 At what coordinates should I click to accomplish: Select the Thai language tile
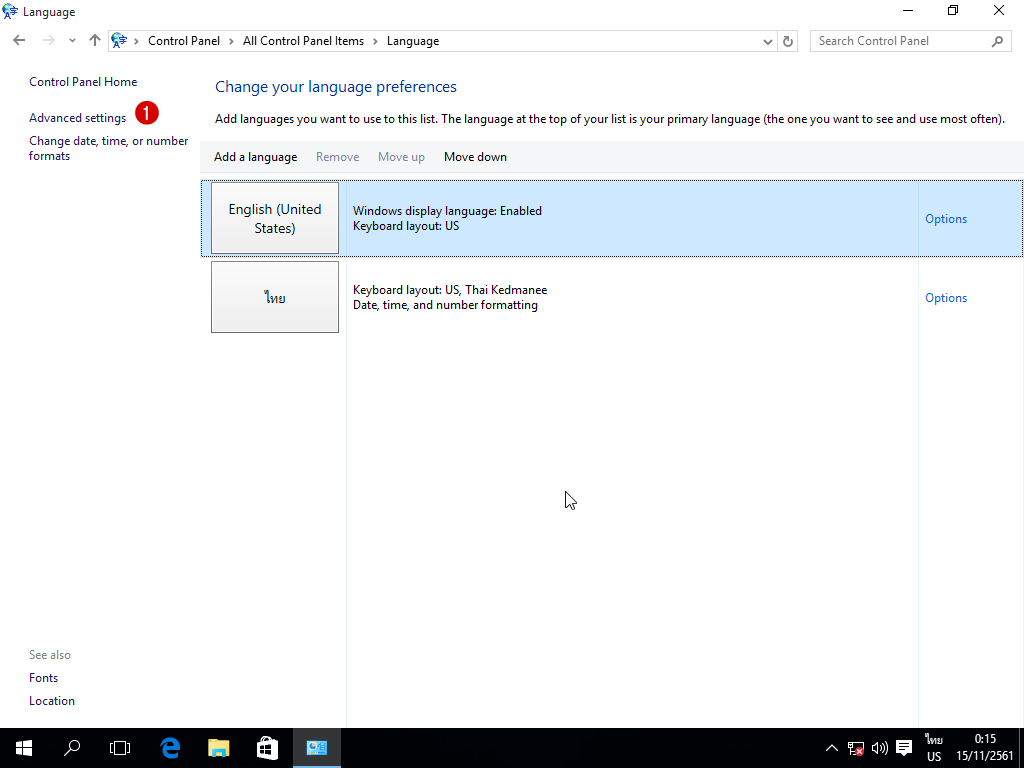pyautogui.click(x=275, y=297)
